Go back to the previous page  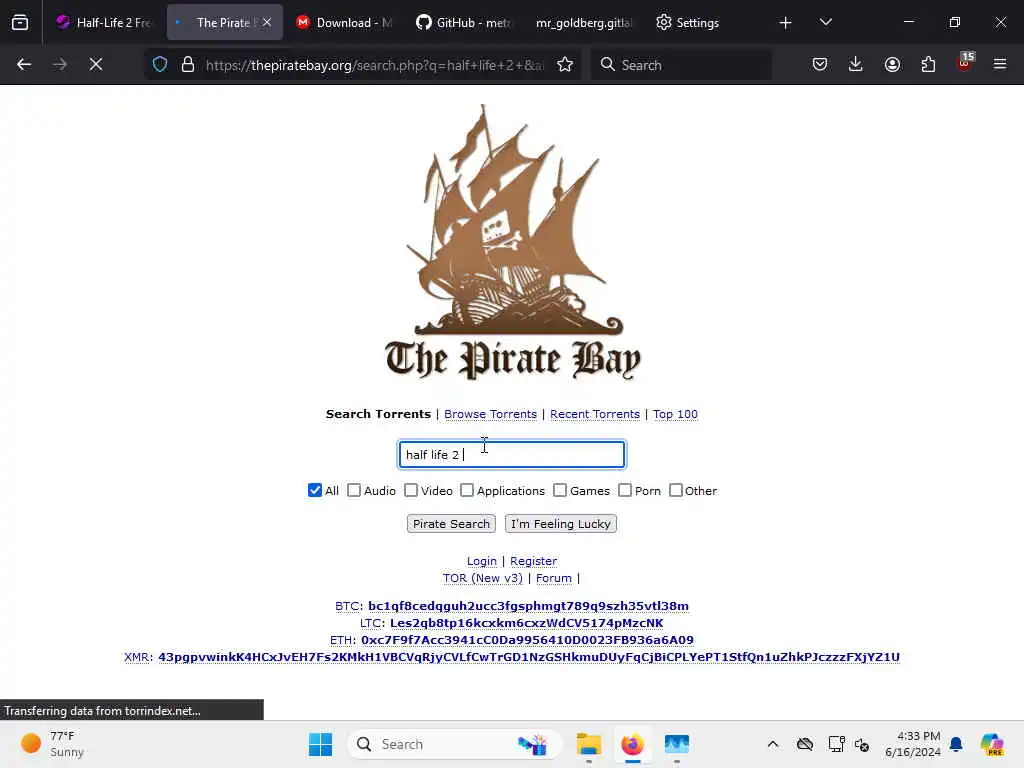[x=24, y=64]
